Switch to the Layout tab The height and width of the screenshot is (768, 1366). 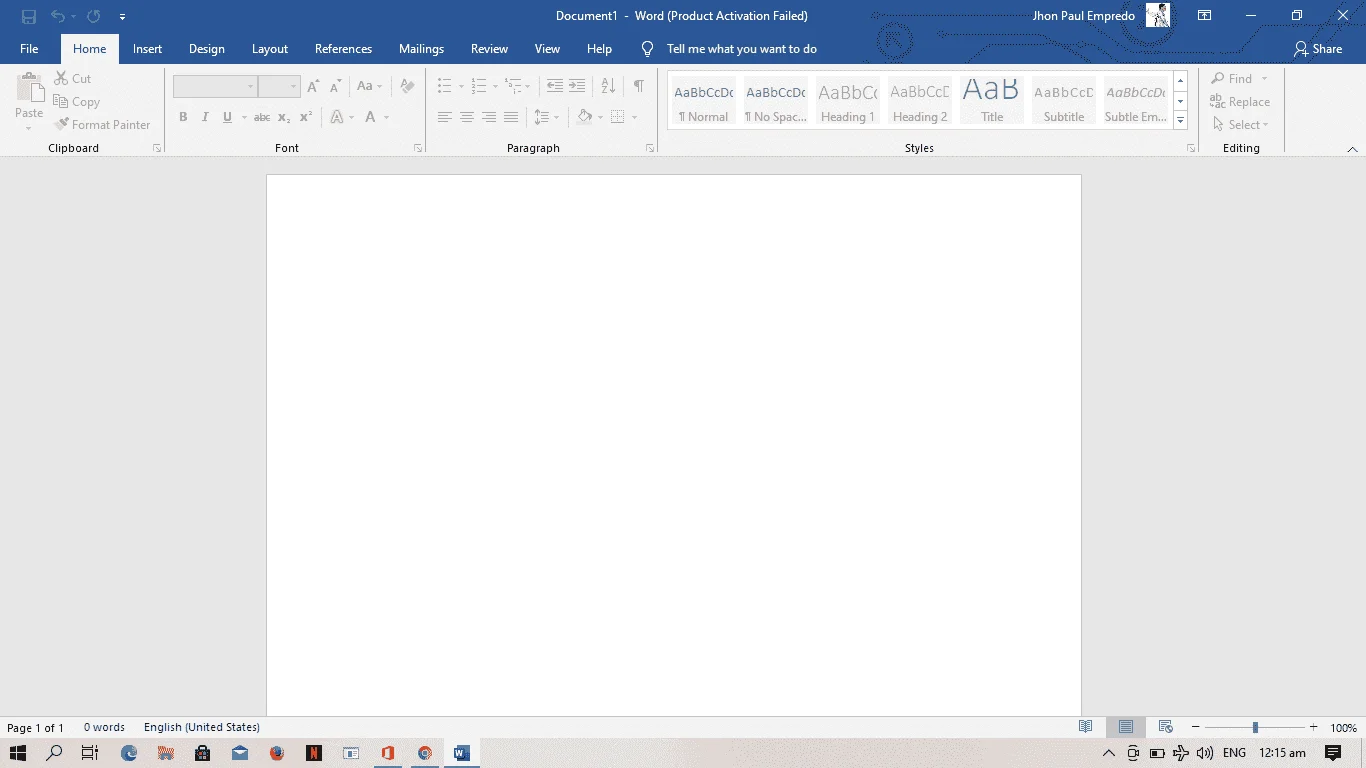click(x=270, y=49)
